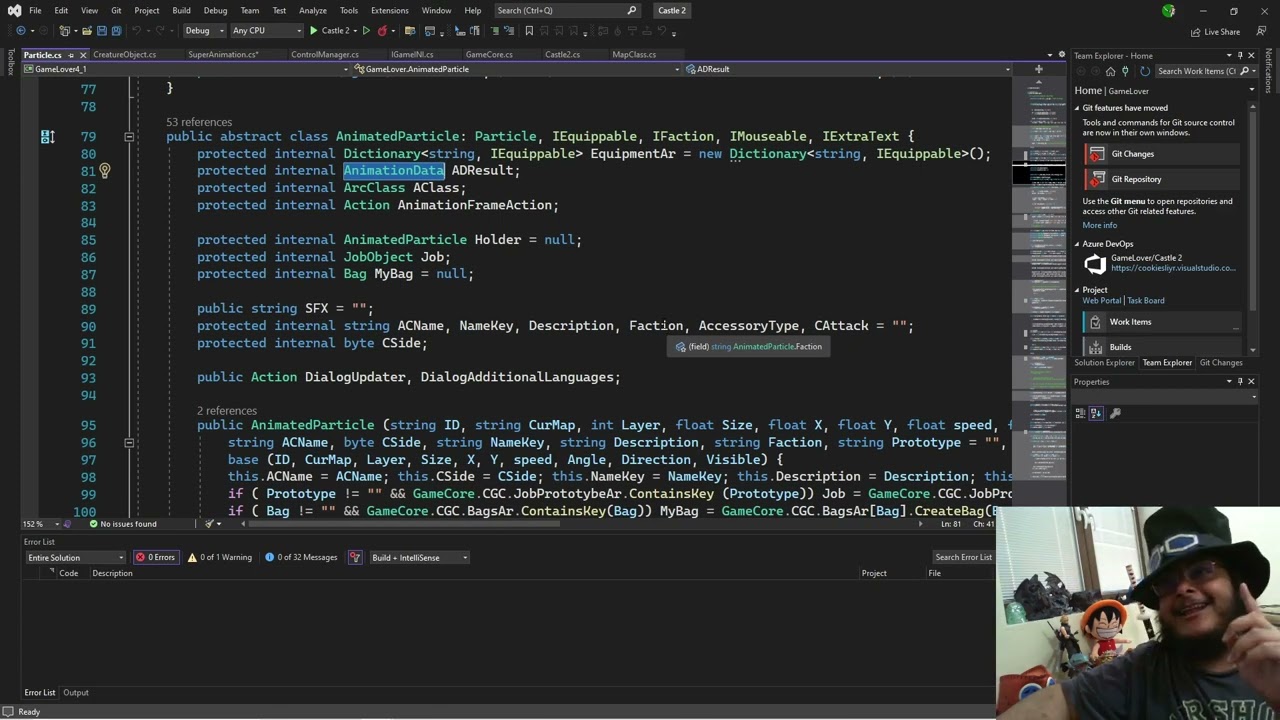Screen dimensions: 1280x720
Task: Click the Categorized icon in Properties panel
Action: (1081, 413)
